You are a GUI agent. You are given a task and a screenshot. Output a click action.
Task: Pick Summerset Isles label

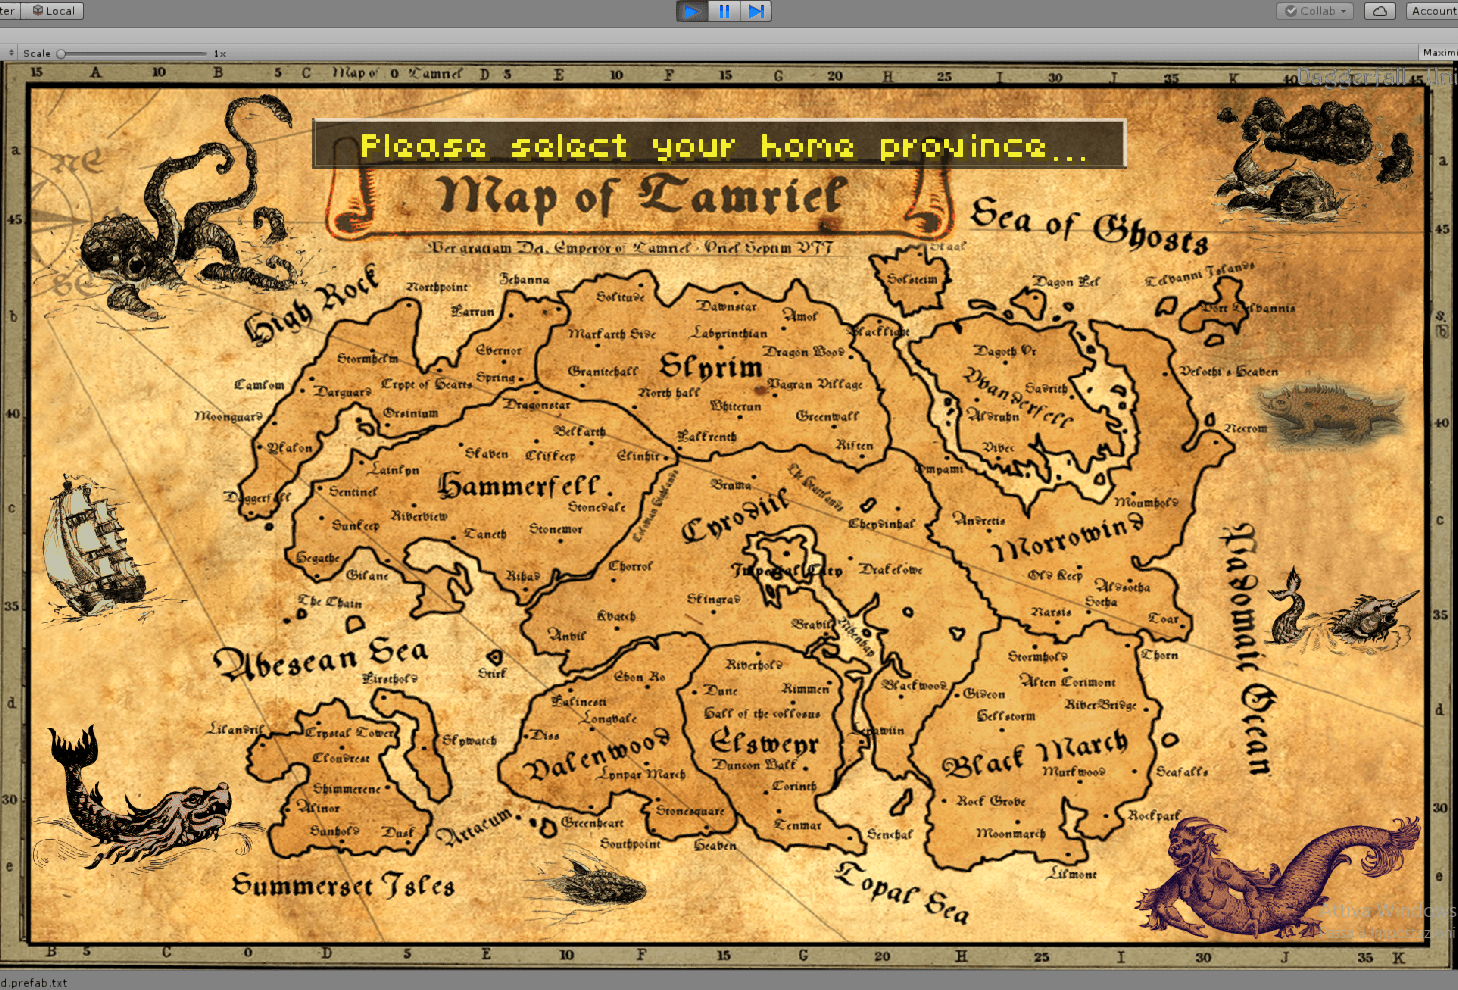343,885
